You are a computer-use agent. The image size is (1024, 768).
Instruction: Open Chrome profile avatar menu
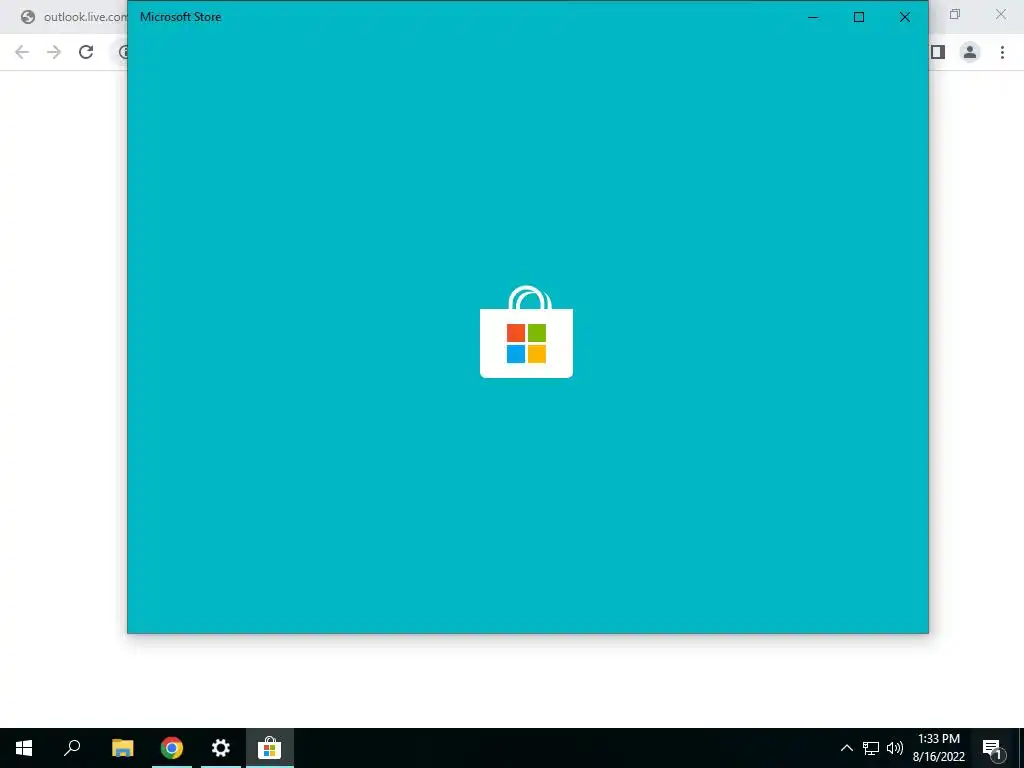[970, 52]
